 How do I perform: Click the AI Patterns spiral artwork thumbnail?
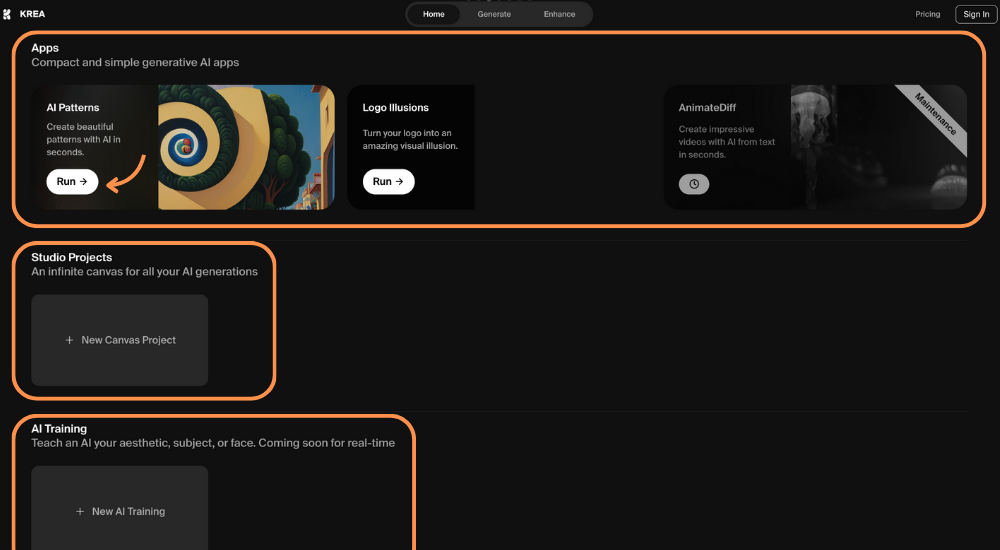(246, 147)
